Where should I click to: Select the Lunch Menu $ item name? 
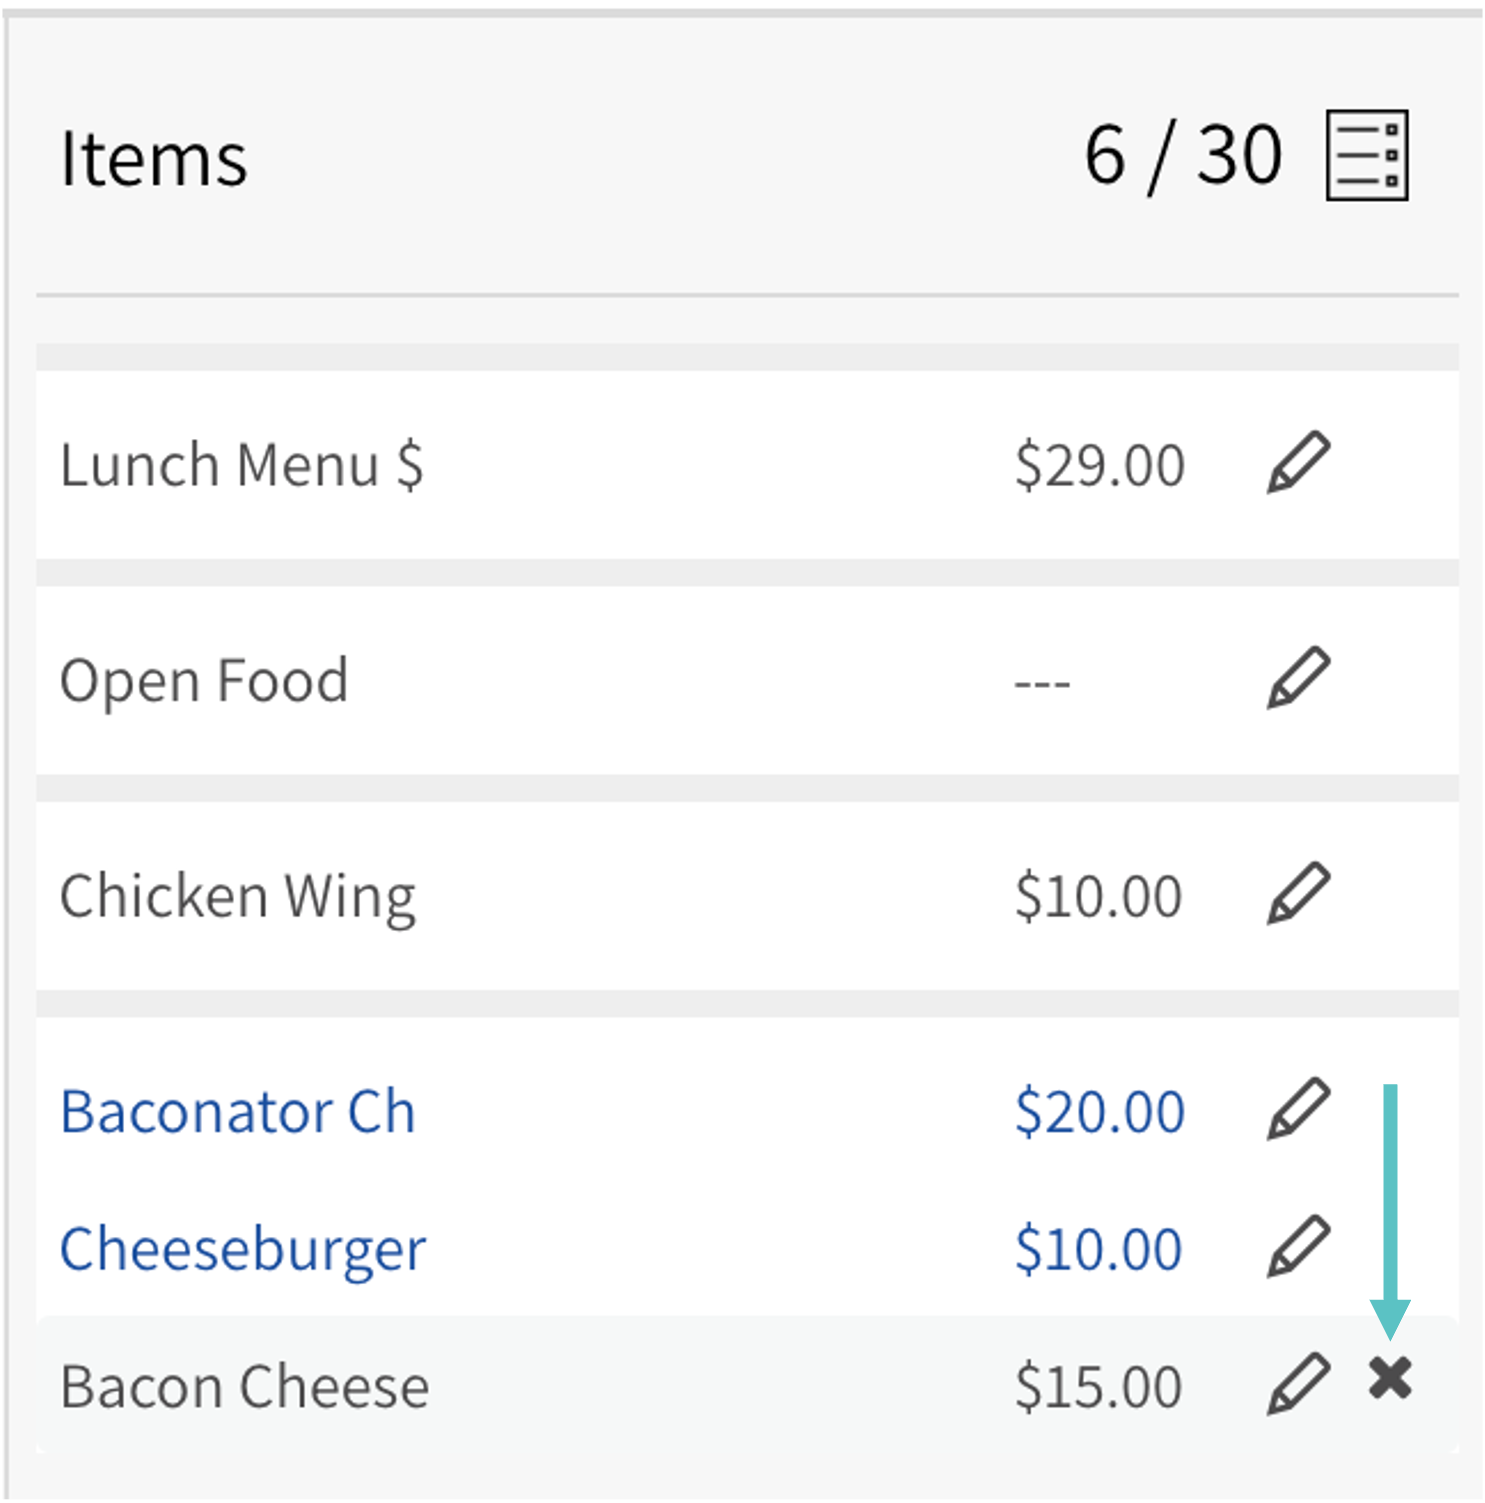point(241,465)
